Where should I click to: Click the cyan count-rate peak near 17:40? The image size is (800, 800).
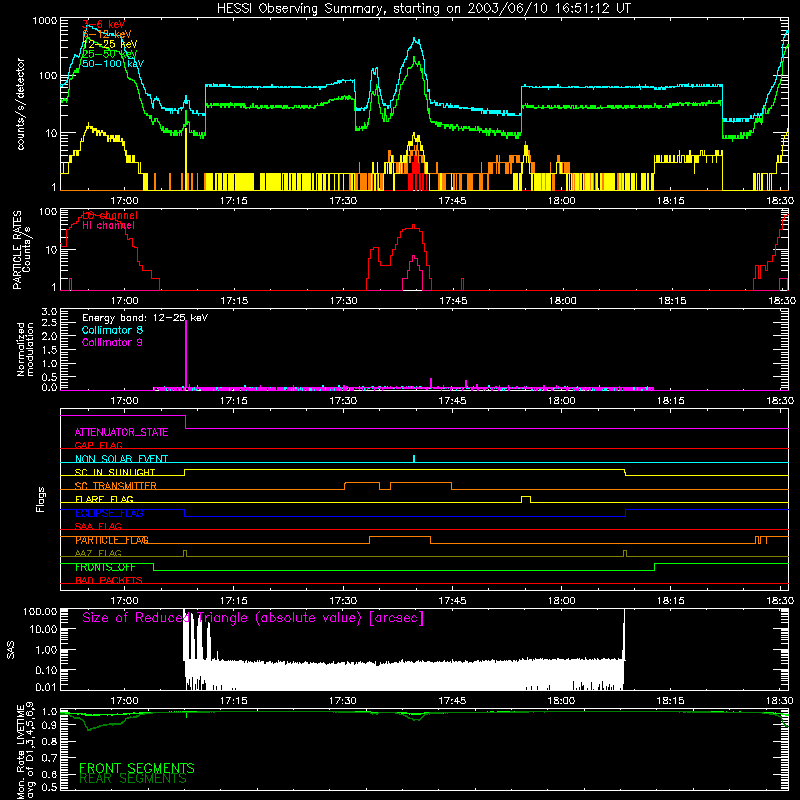pyautogui.click(x=415, y=39)
